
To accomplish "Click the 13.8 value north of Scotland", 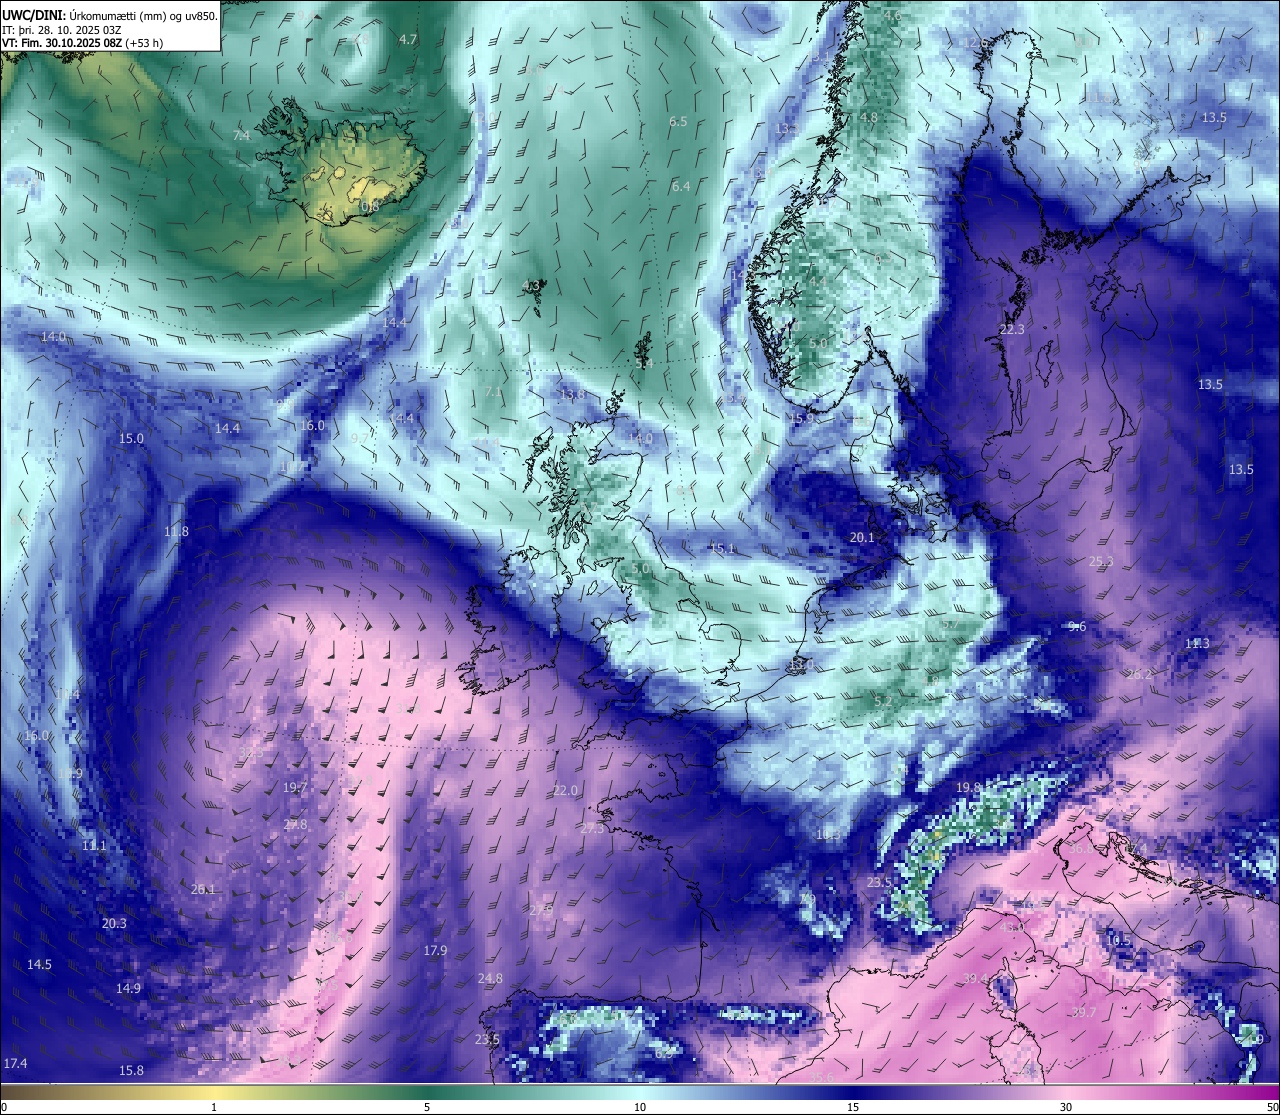I will click(573, 395).
